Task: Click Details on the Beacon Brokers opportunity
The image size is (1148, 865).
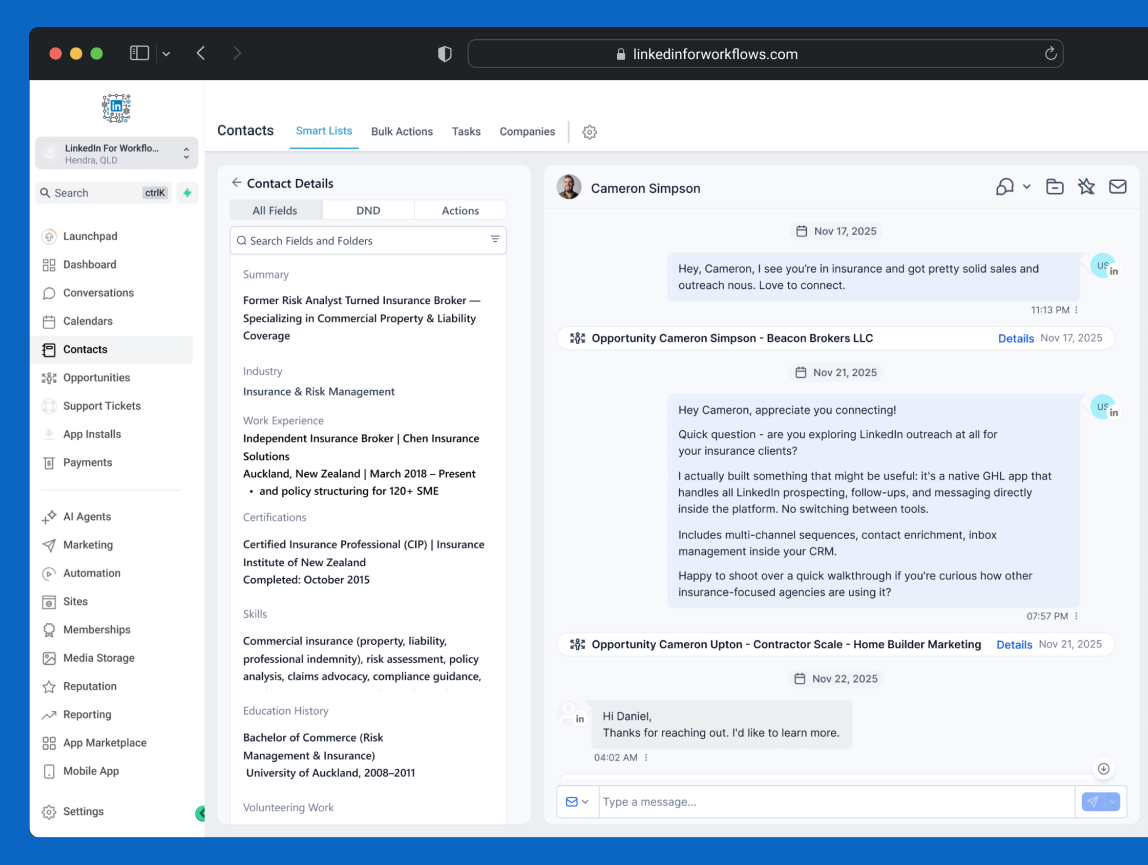Action: coord(1016,338)
